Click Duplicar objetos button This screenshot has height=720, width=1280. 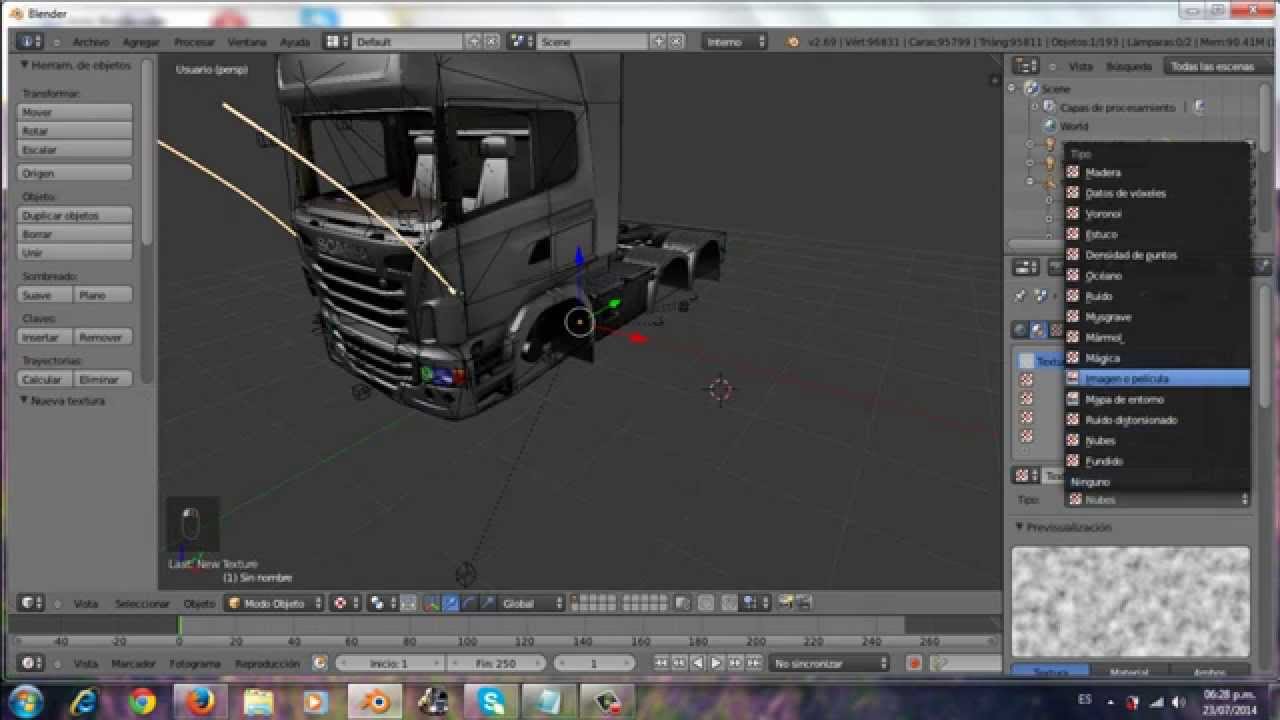click(75, 215)
